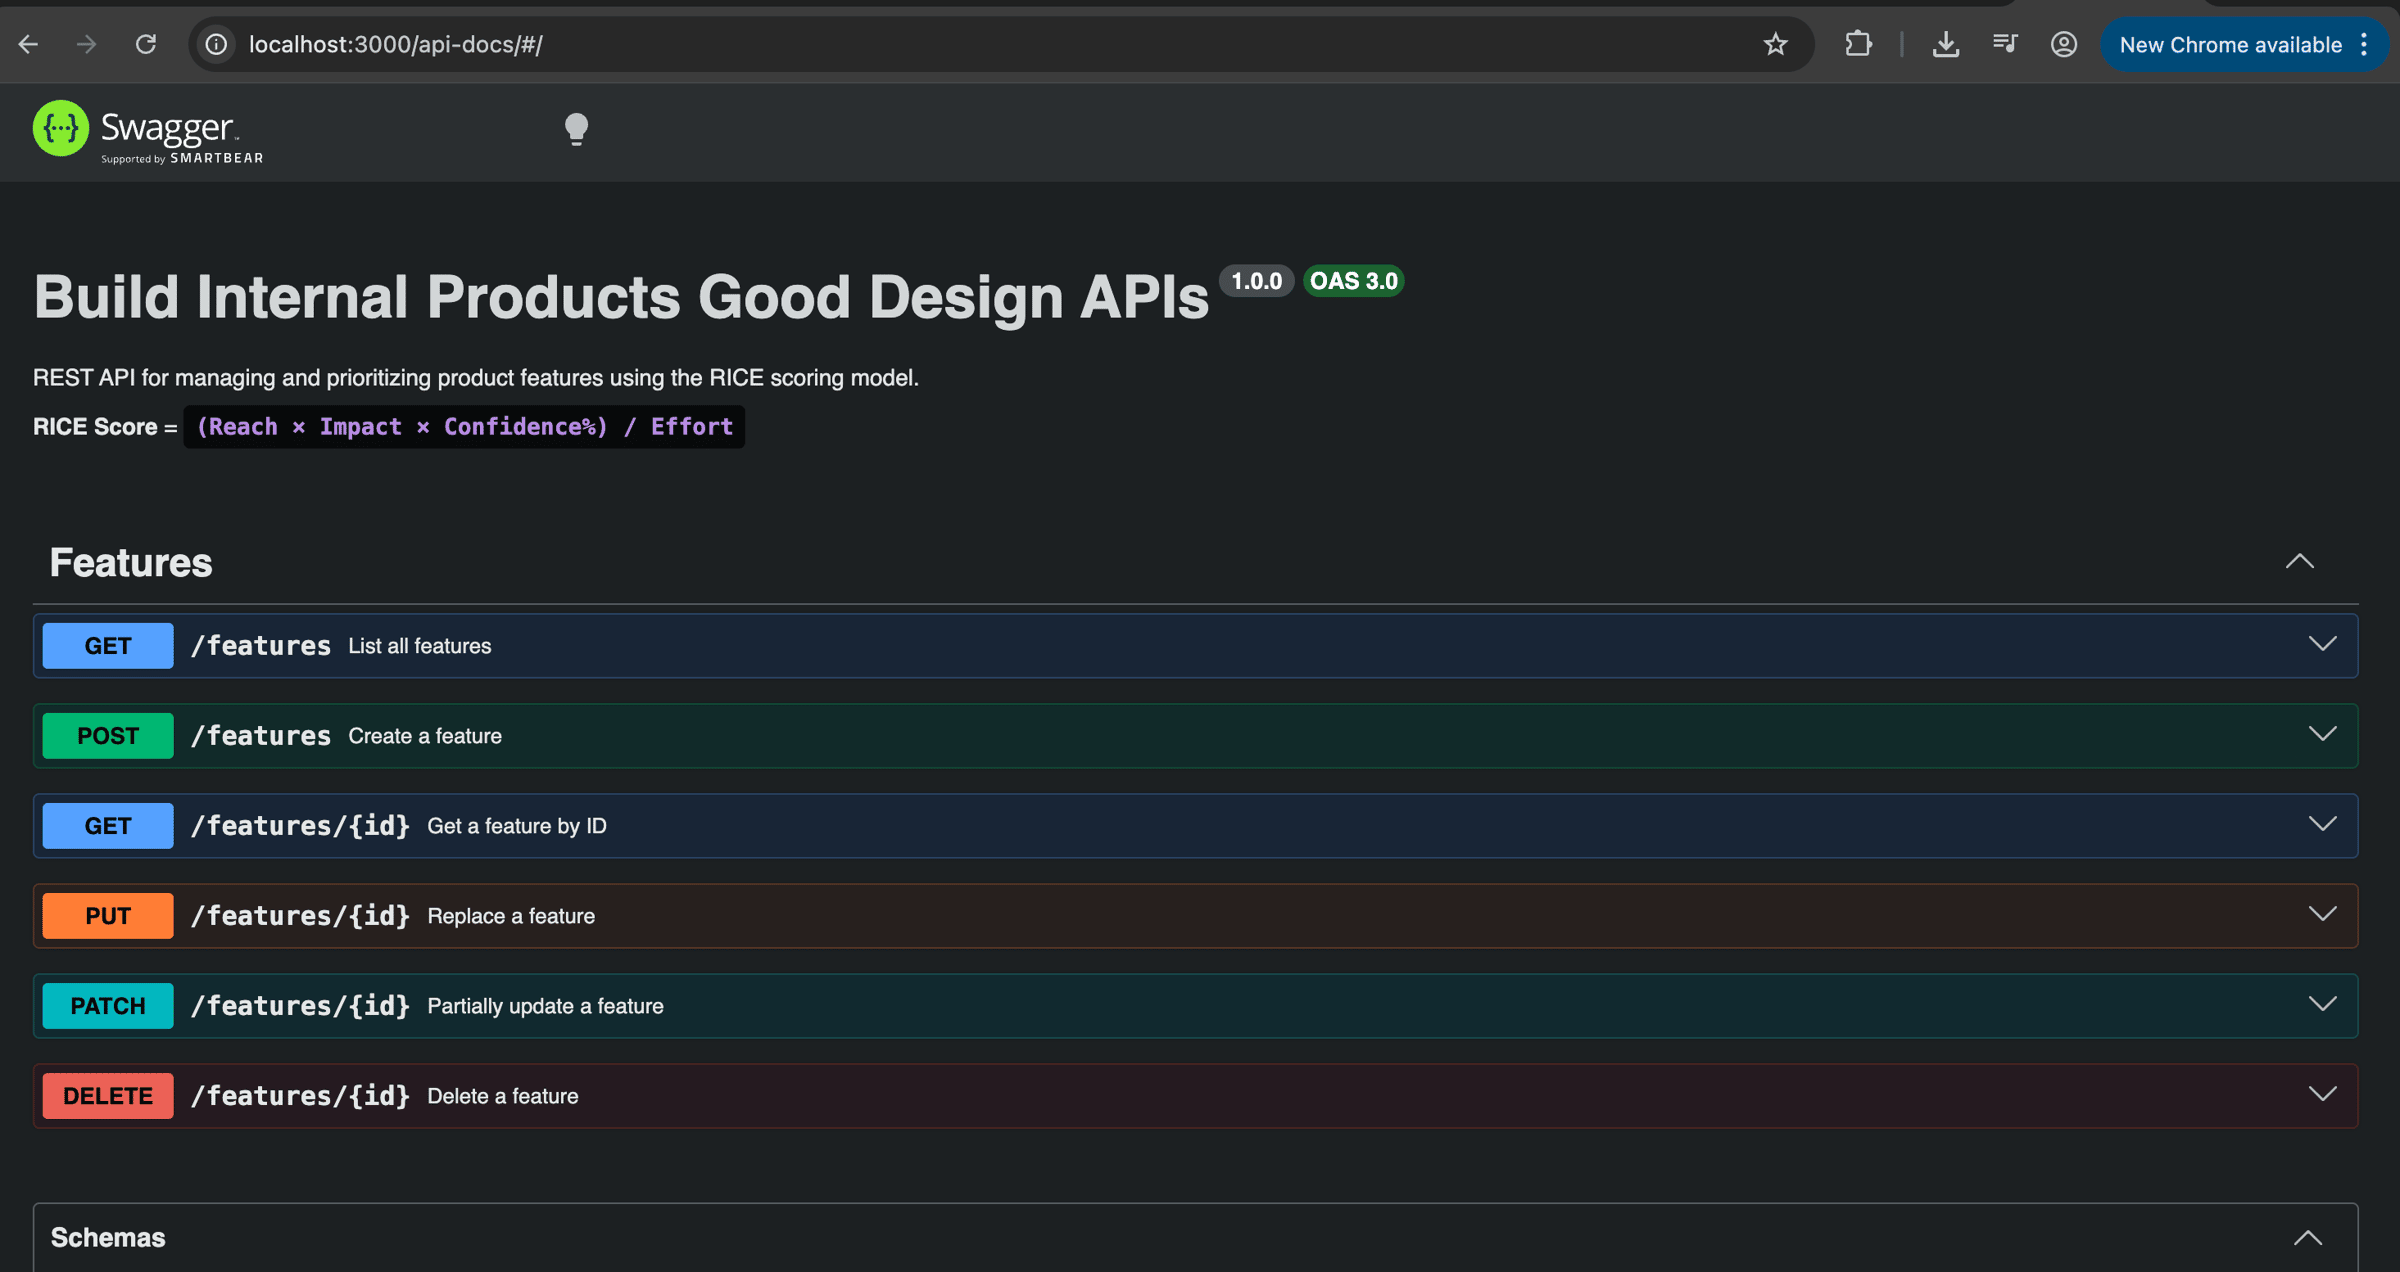The image size is (2400, 1272).
Task: Expand DELETE /features/{id} operation chevron
Action: (x=2322, y=1095)
